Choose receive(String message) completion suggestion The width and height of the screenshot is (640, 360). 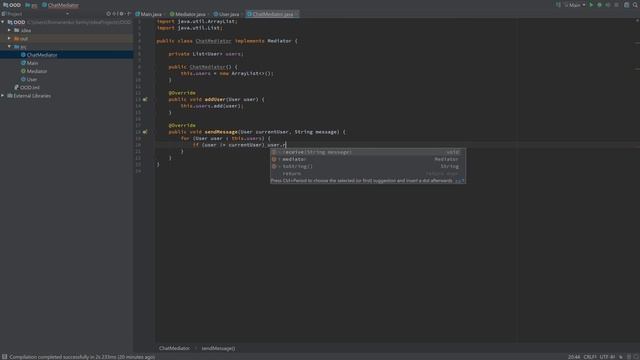coord(367,152)
